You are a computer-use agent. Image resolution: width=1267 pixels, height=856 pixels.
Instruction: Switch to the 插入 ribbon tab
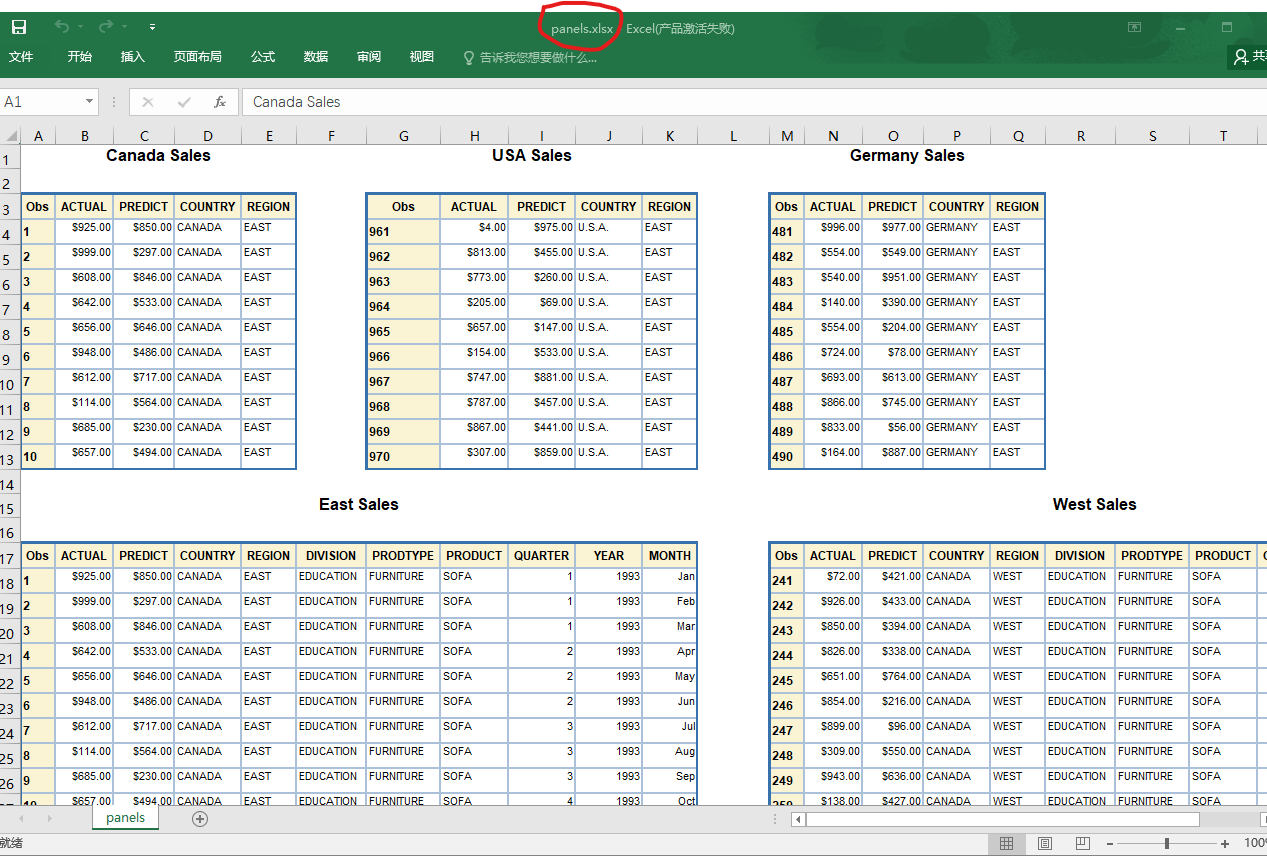point(132,57)
